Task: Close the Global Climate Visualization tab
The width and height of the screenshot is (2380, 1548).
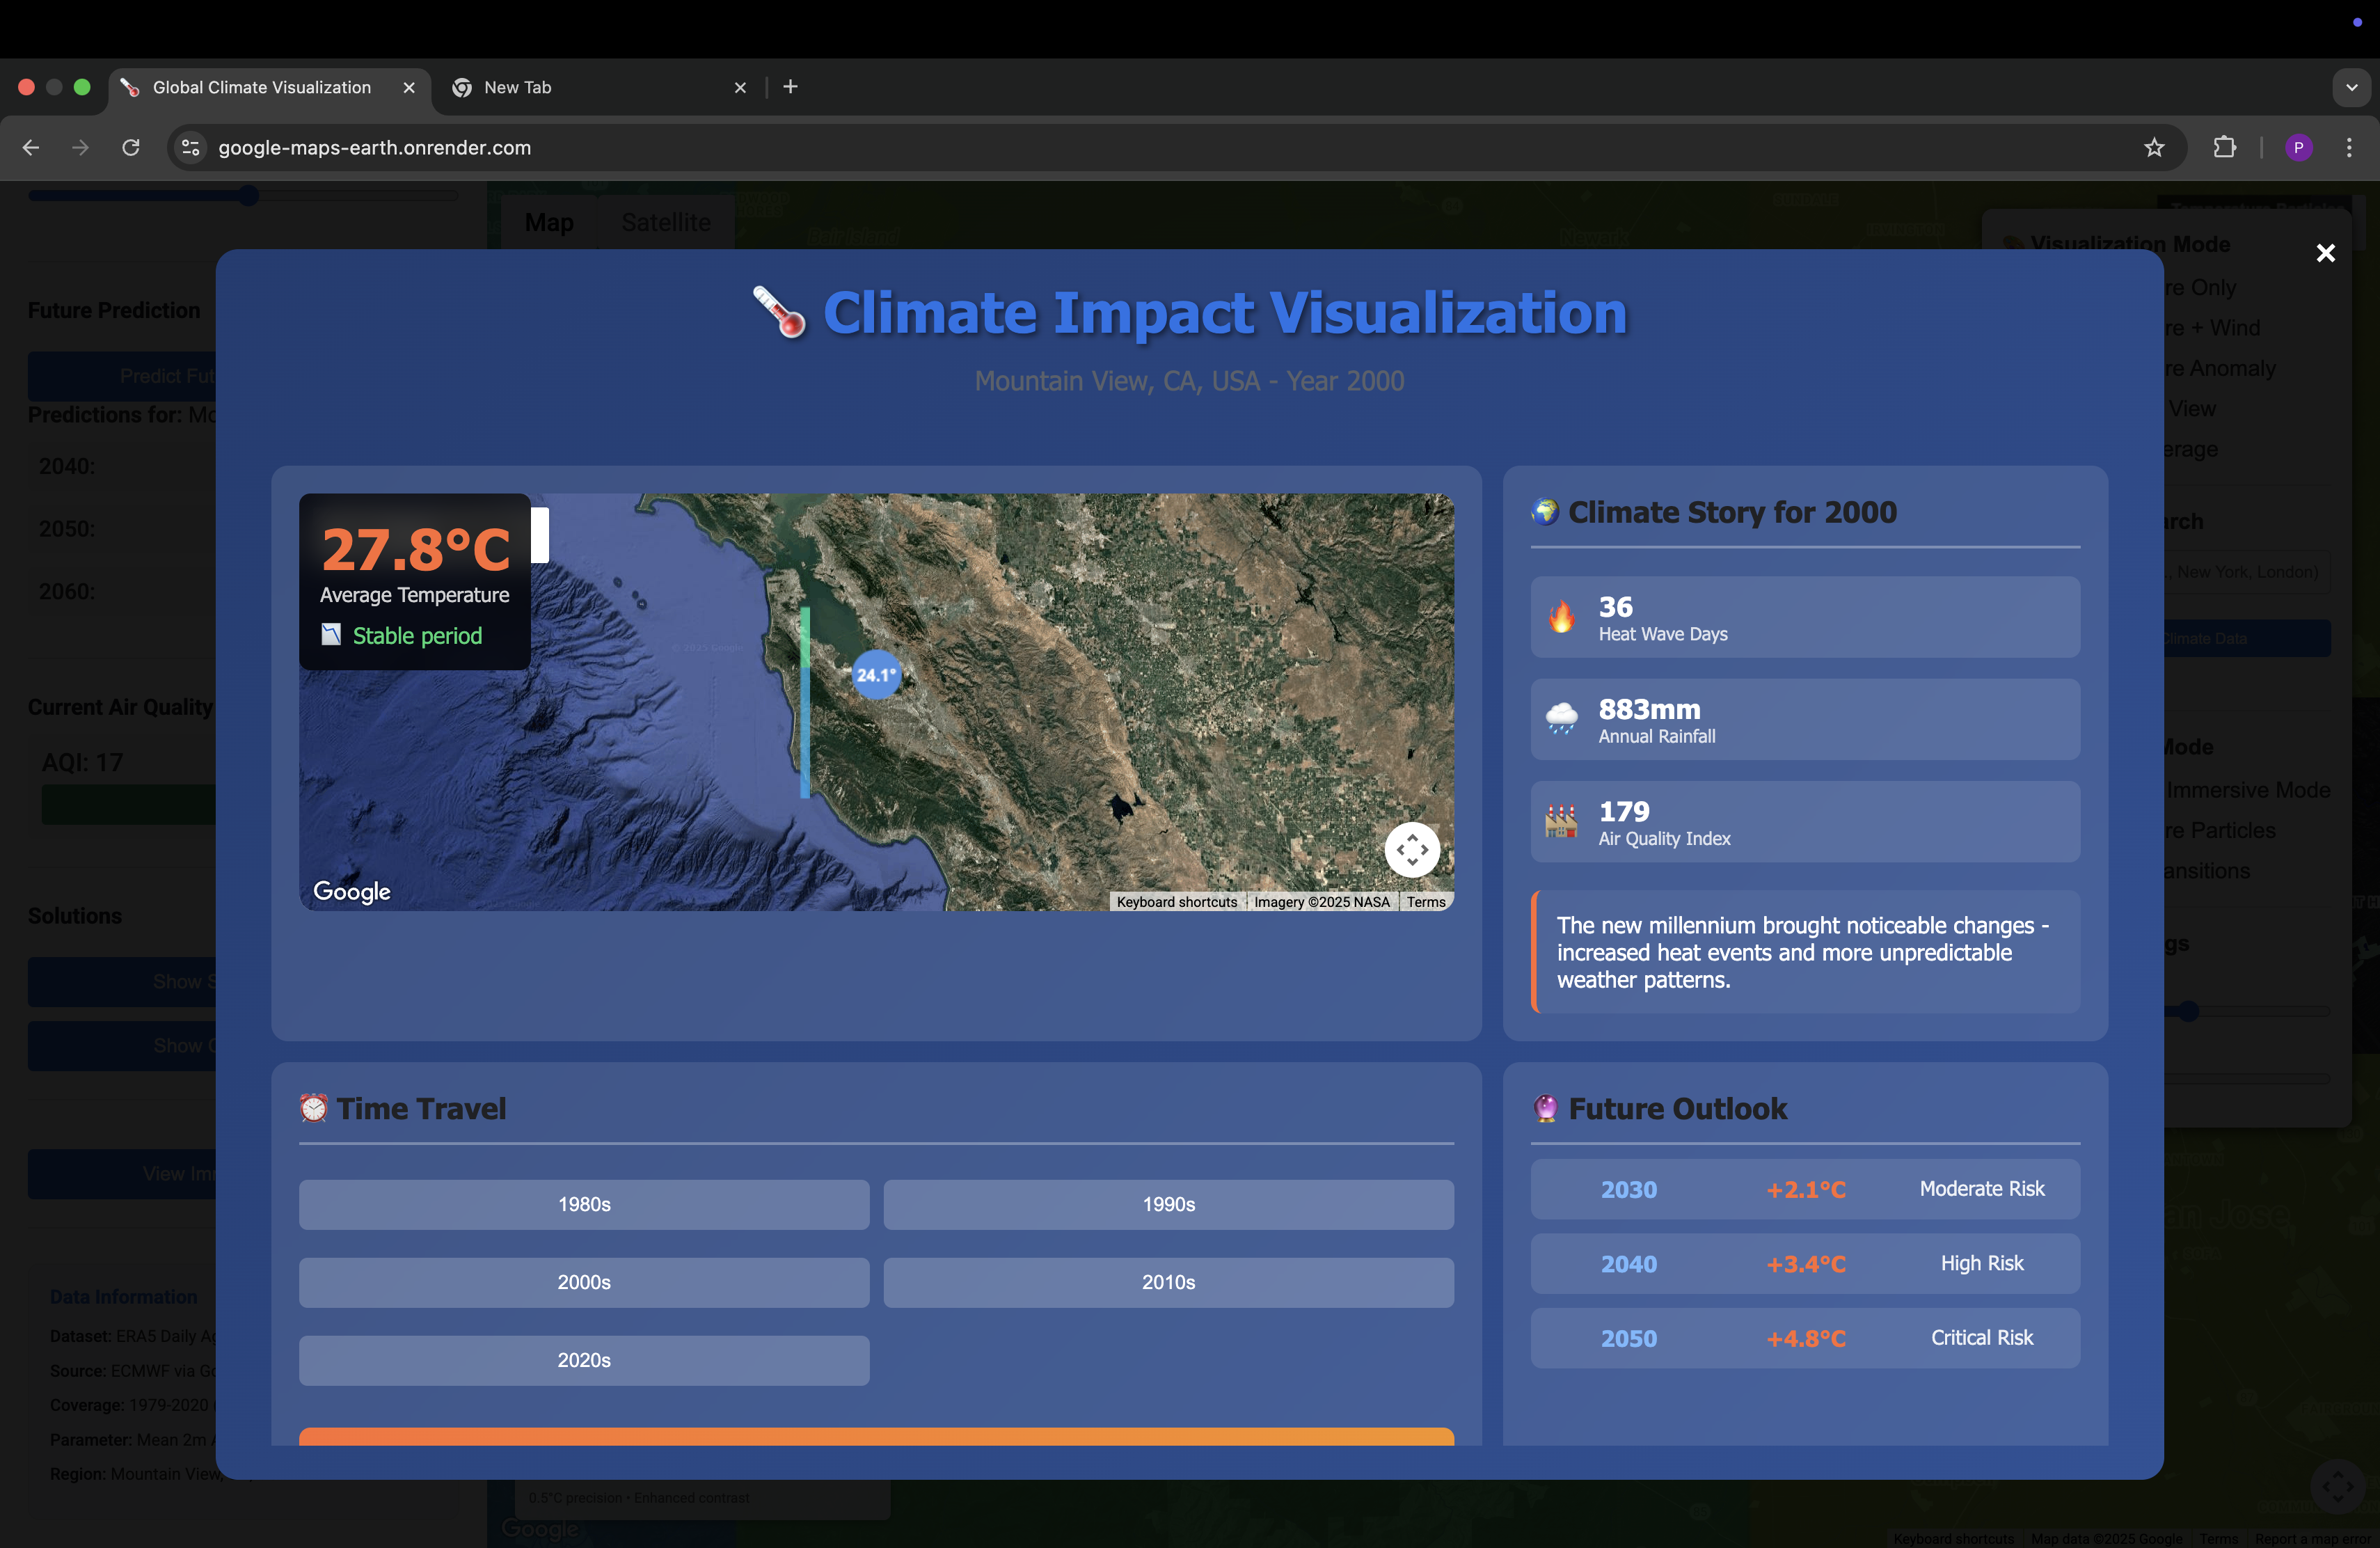Action: (x=409, y=88)
